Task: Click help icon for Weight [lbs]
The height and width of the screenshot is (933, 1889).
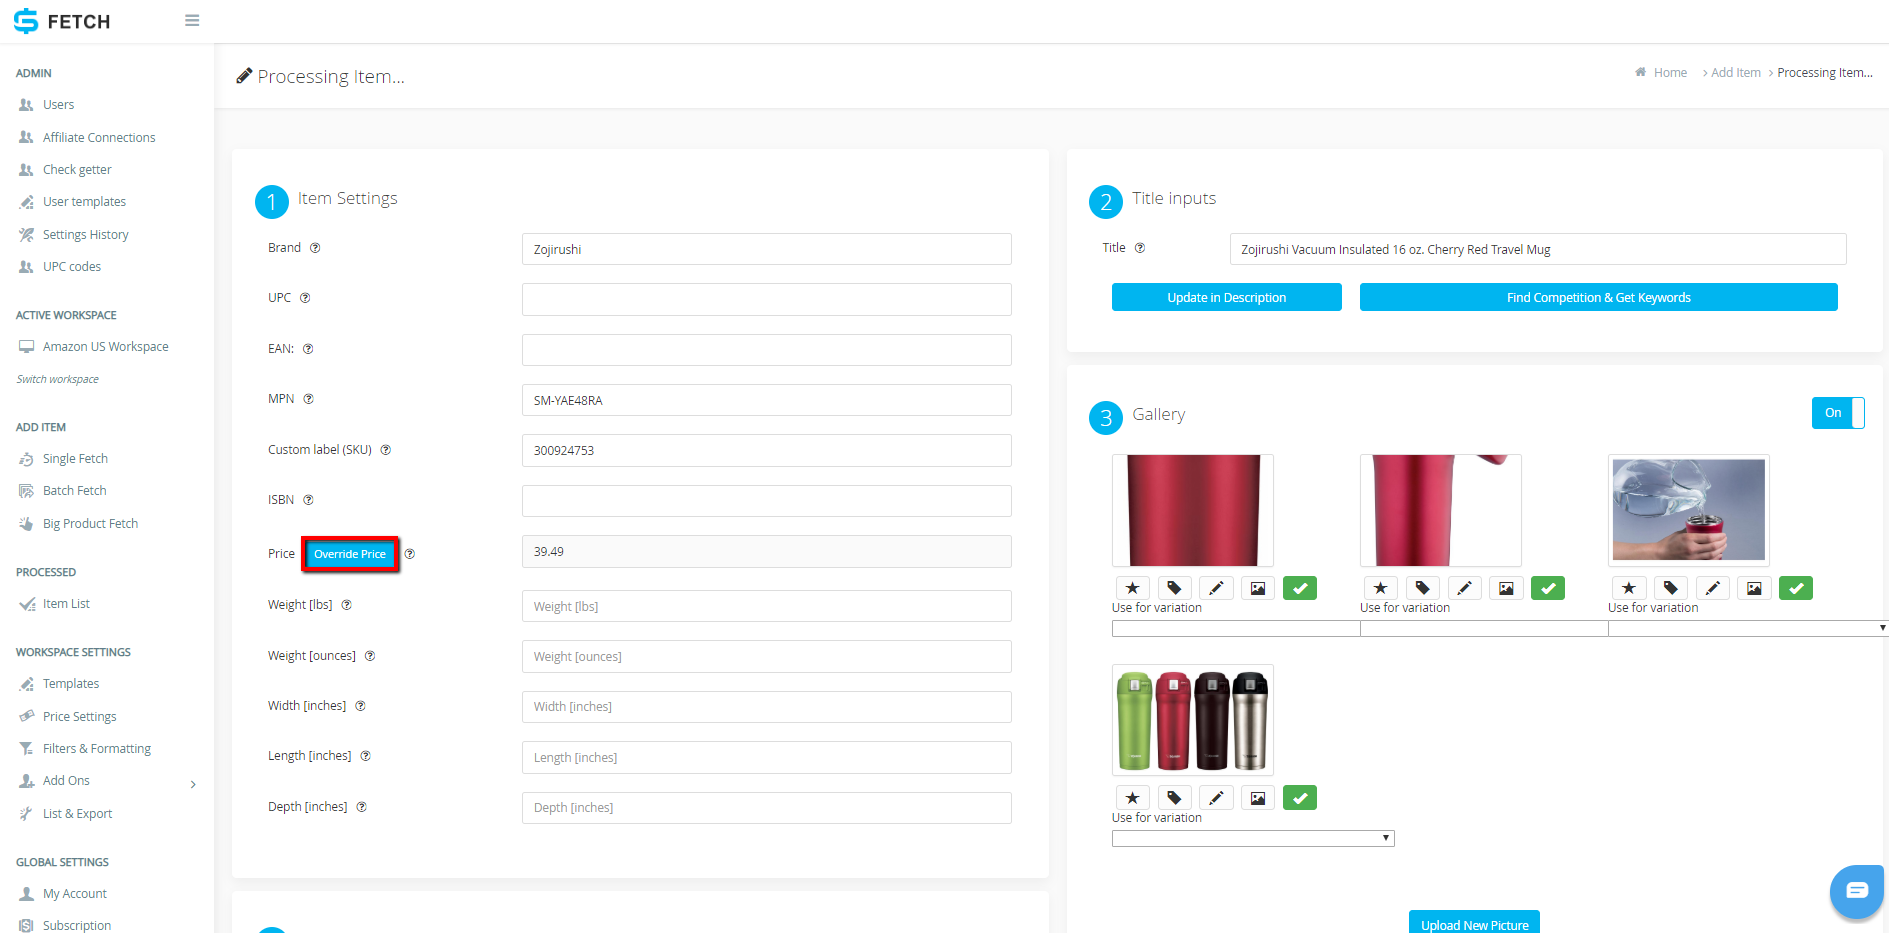Action: [346, 605]
